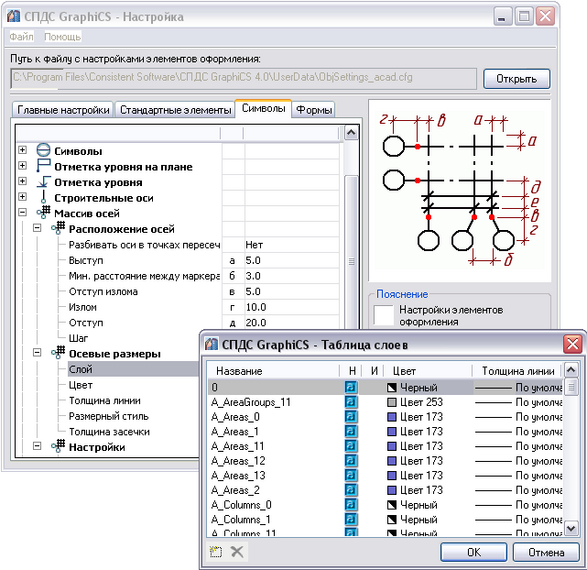Select the Размерный стиль tree row
Image resolution: width=587 pixels, height=570 pixels.
coord(109,416)
